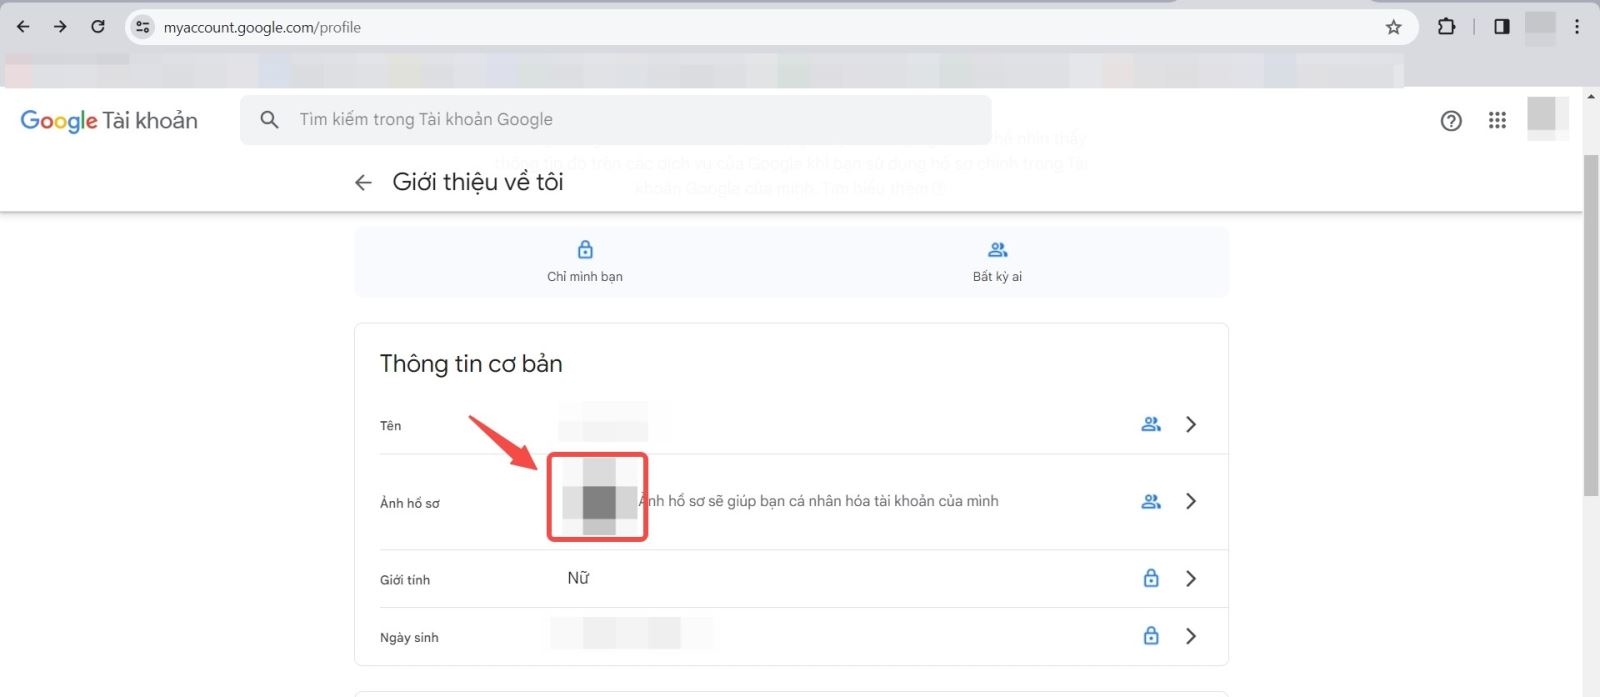The image size is (1600, 697).
Task: Go back with the browser back arrow
Action: 23,27
